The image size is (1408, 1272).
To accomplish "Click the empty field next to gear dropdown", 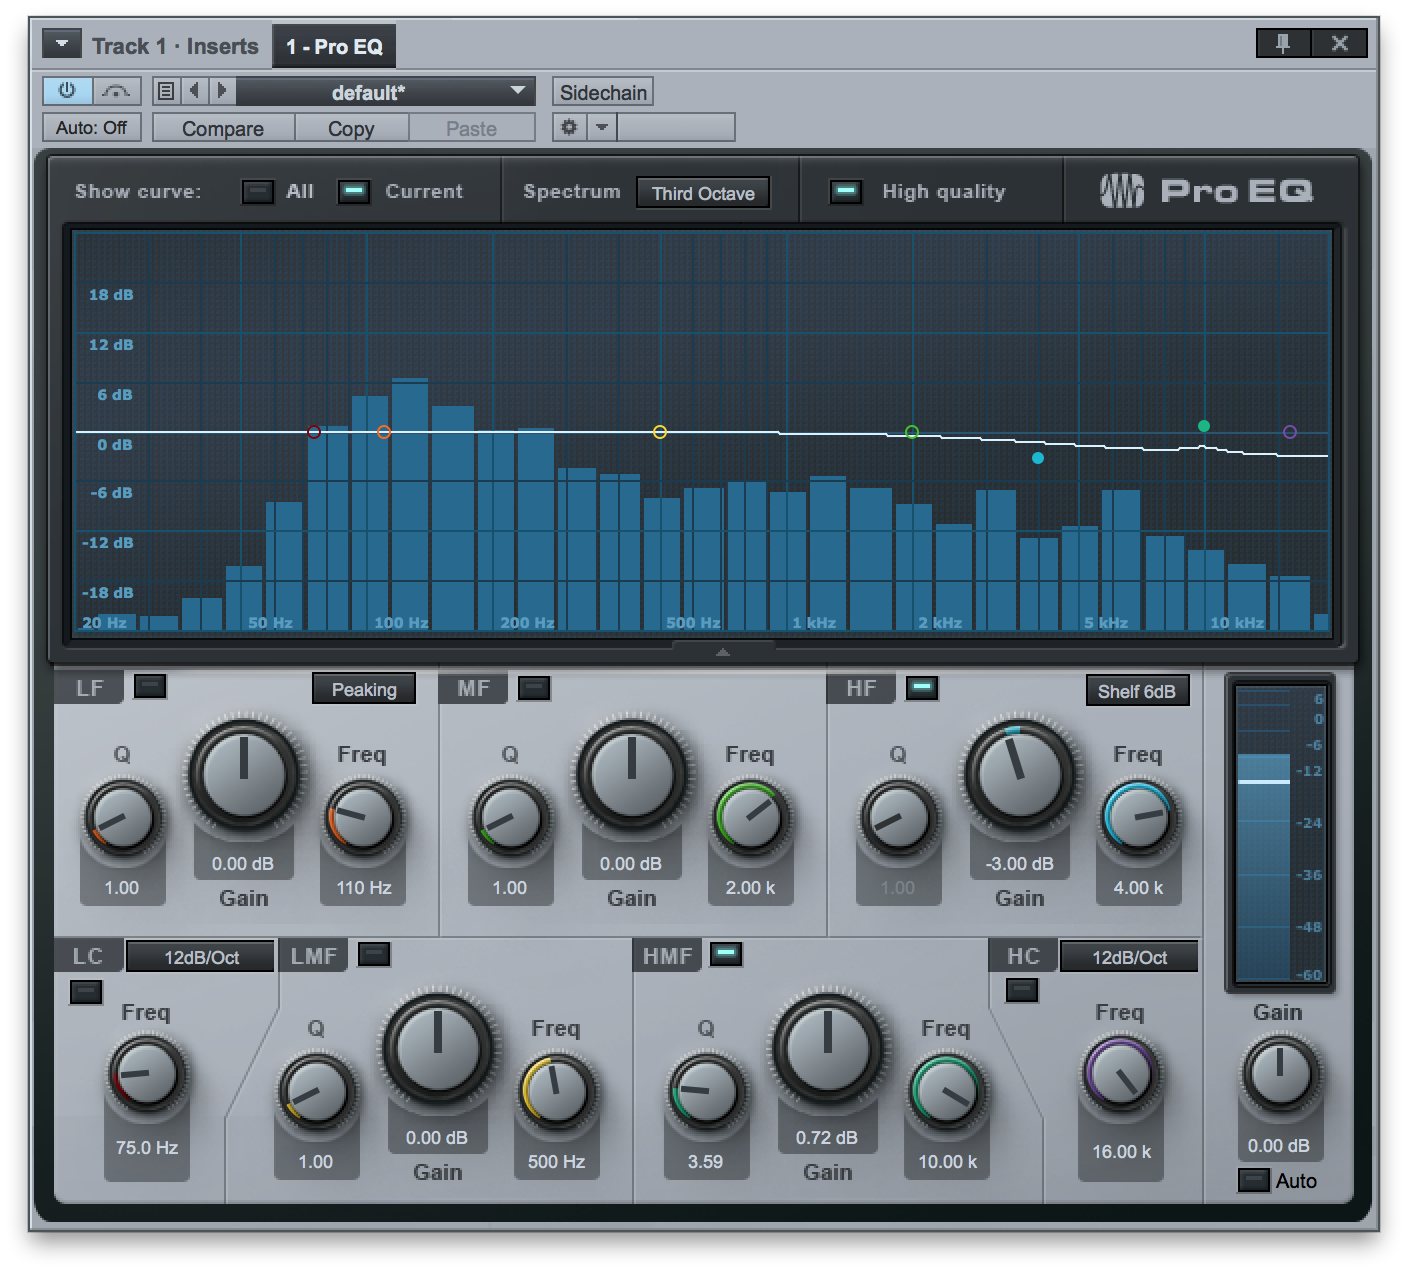I will 676,127.
